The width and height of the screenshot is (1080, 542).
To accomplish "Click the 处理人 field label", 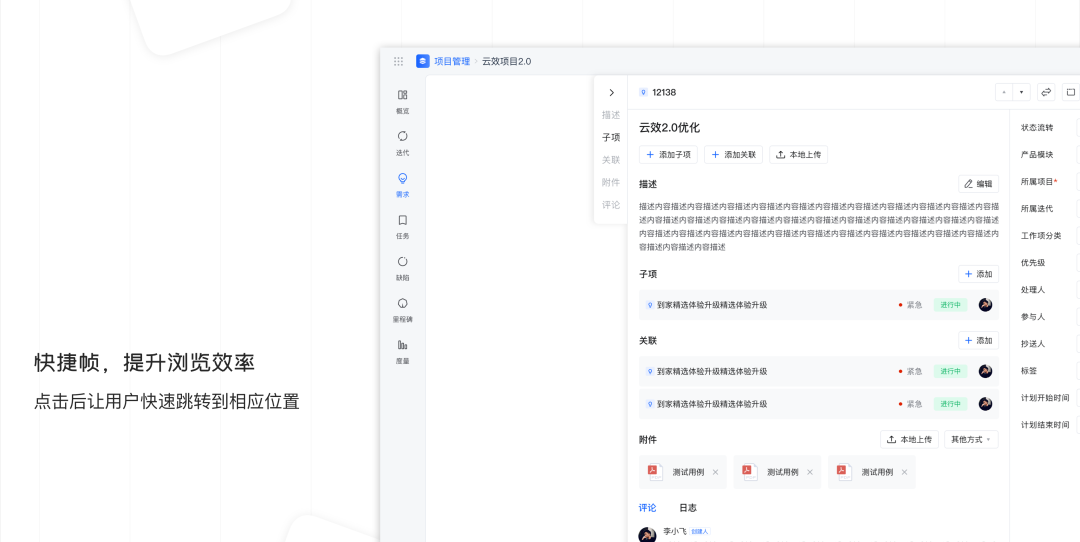I will click(x=1033, y=289).
